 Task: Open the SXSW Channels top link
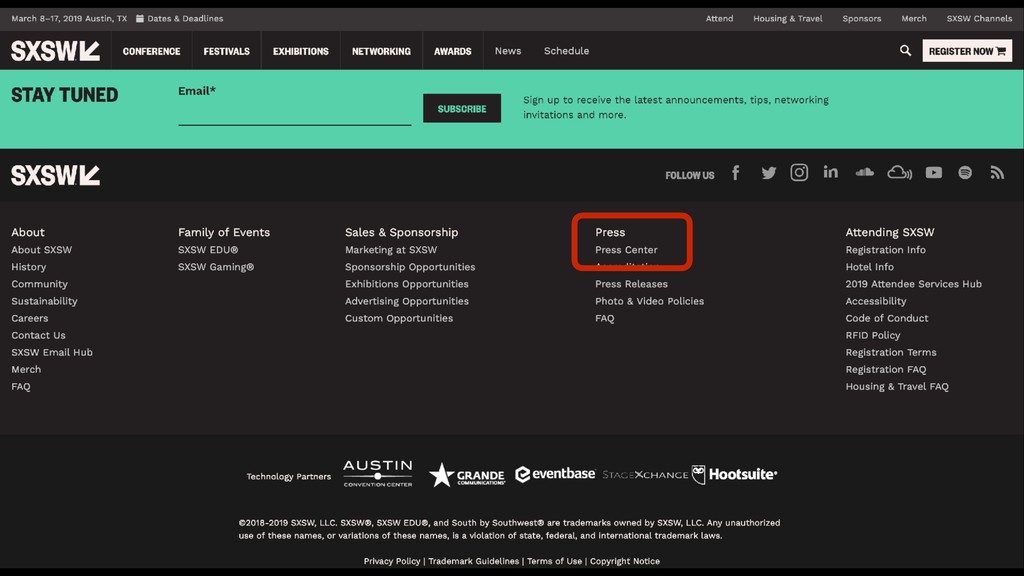click(979, 18)
